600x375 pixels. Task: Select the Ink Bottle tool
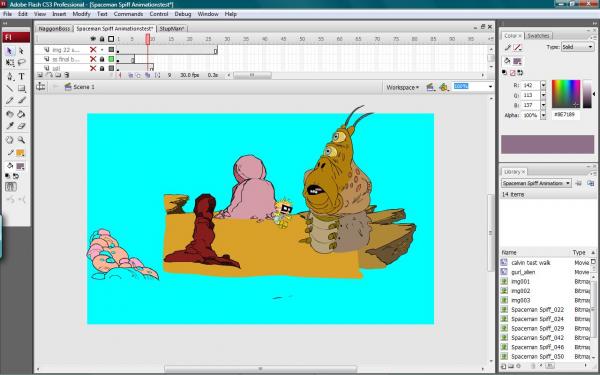(x=10, y=114)
